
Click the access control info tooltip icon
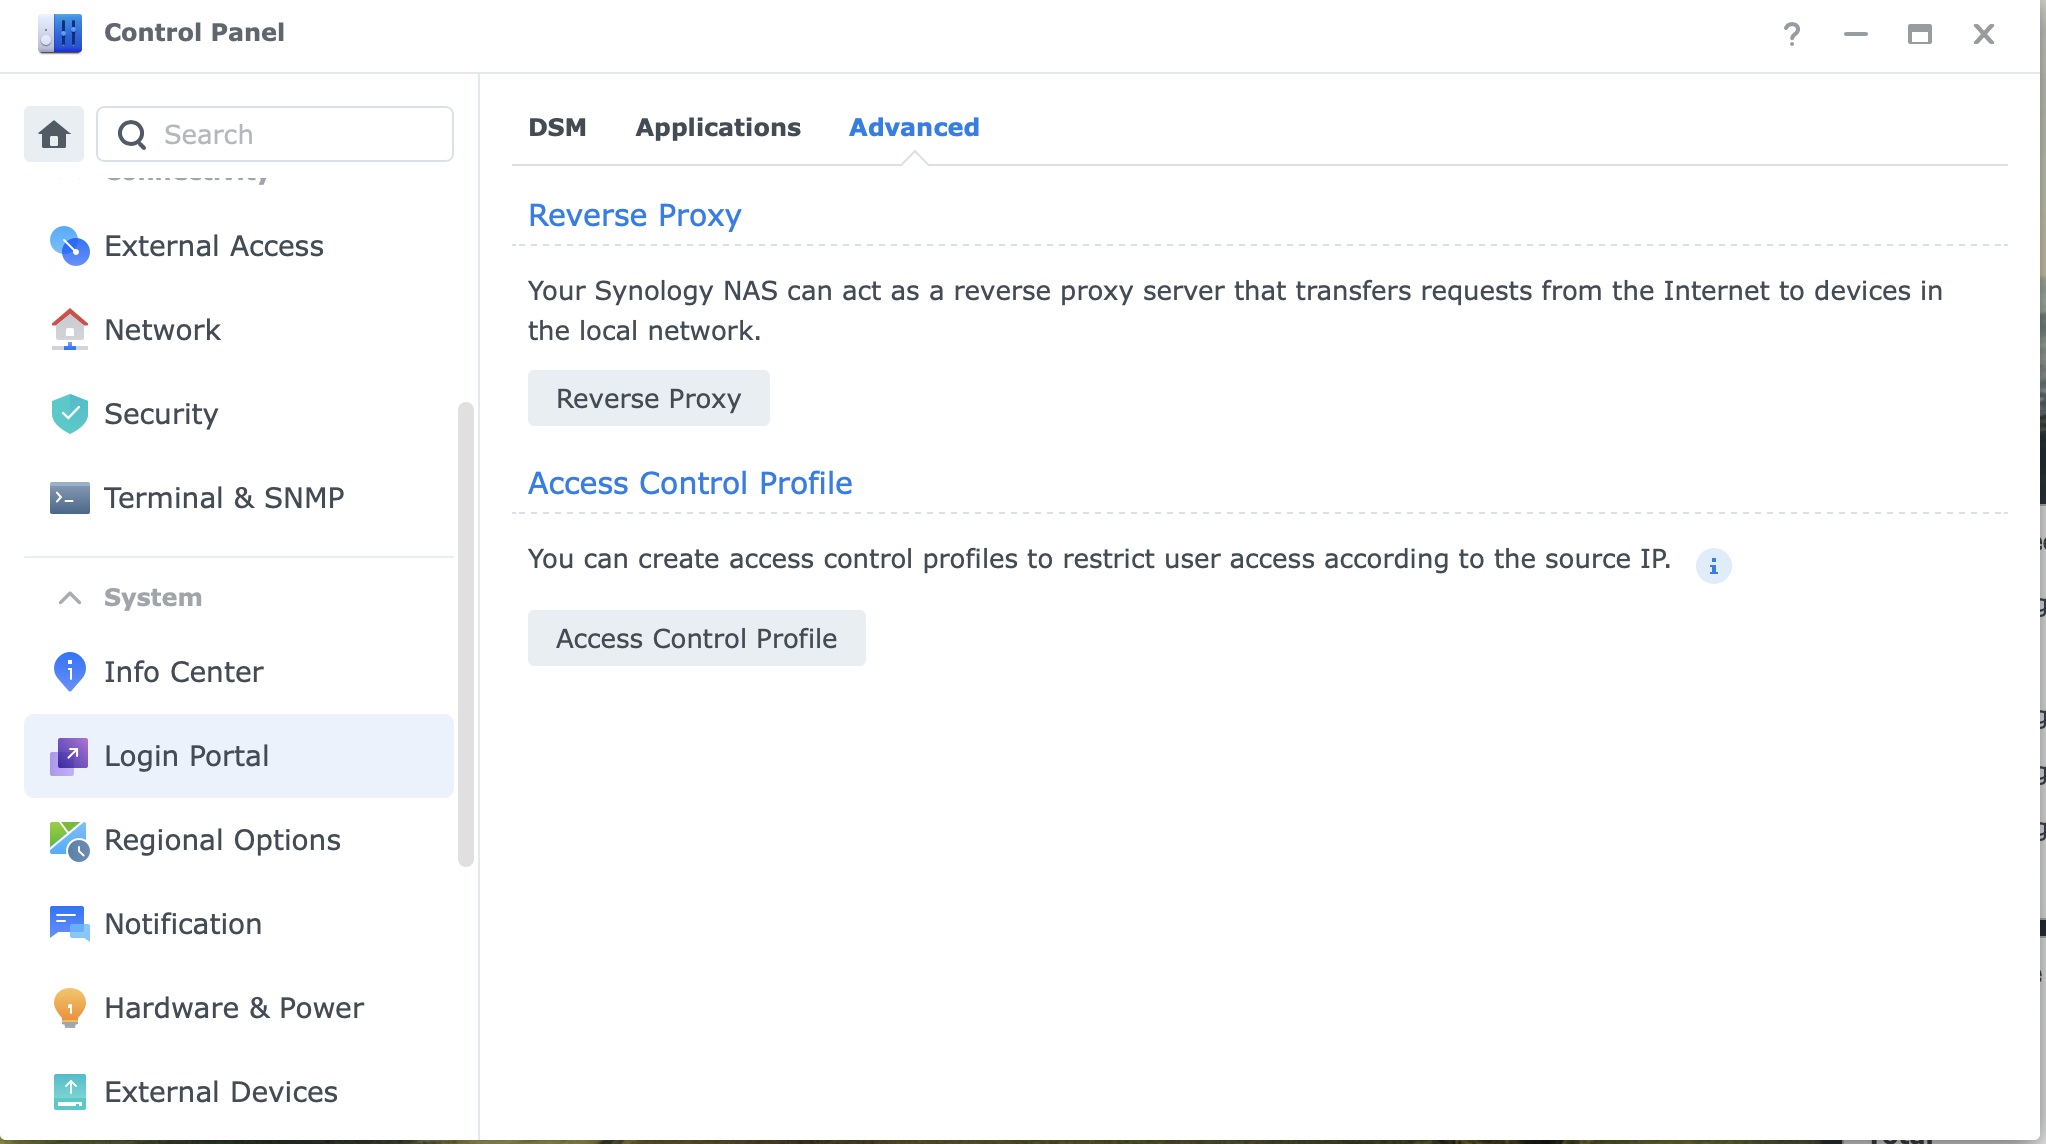click(x=1713, y=566)
